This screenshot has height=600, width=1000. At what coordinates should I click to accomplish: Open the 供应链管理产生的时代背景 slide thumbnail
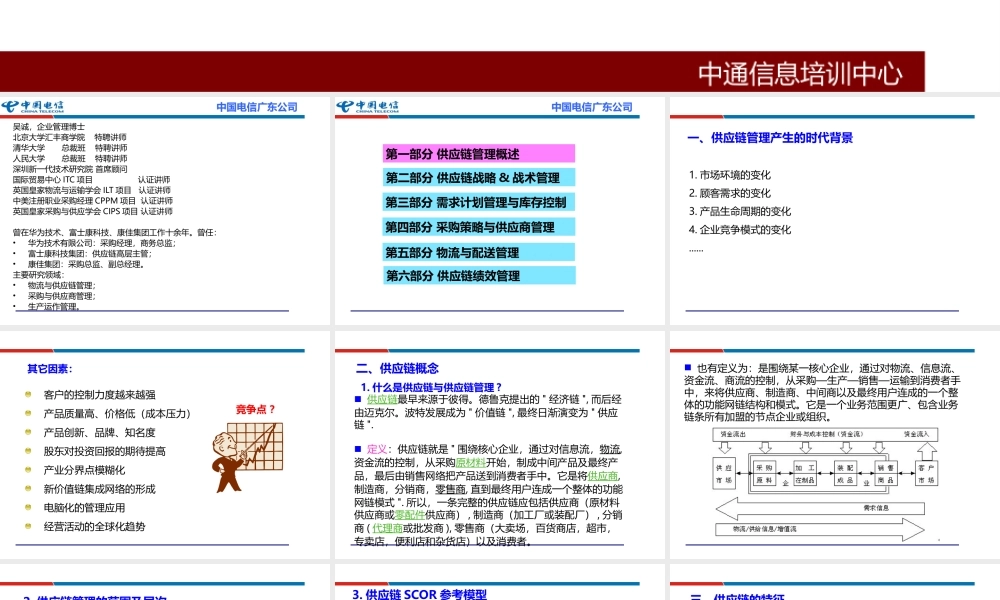835,211
